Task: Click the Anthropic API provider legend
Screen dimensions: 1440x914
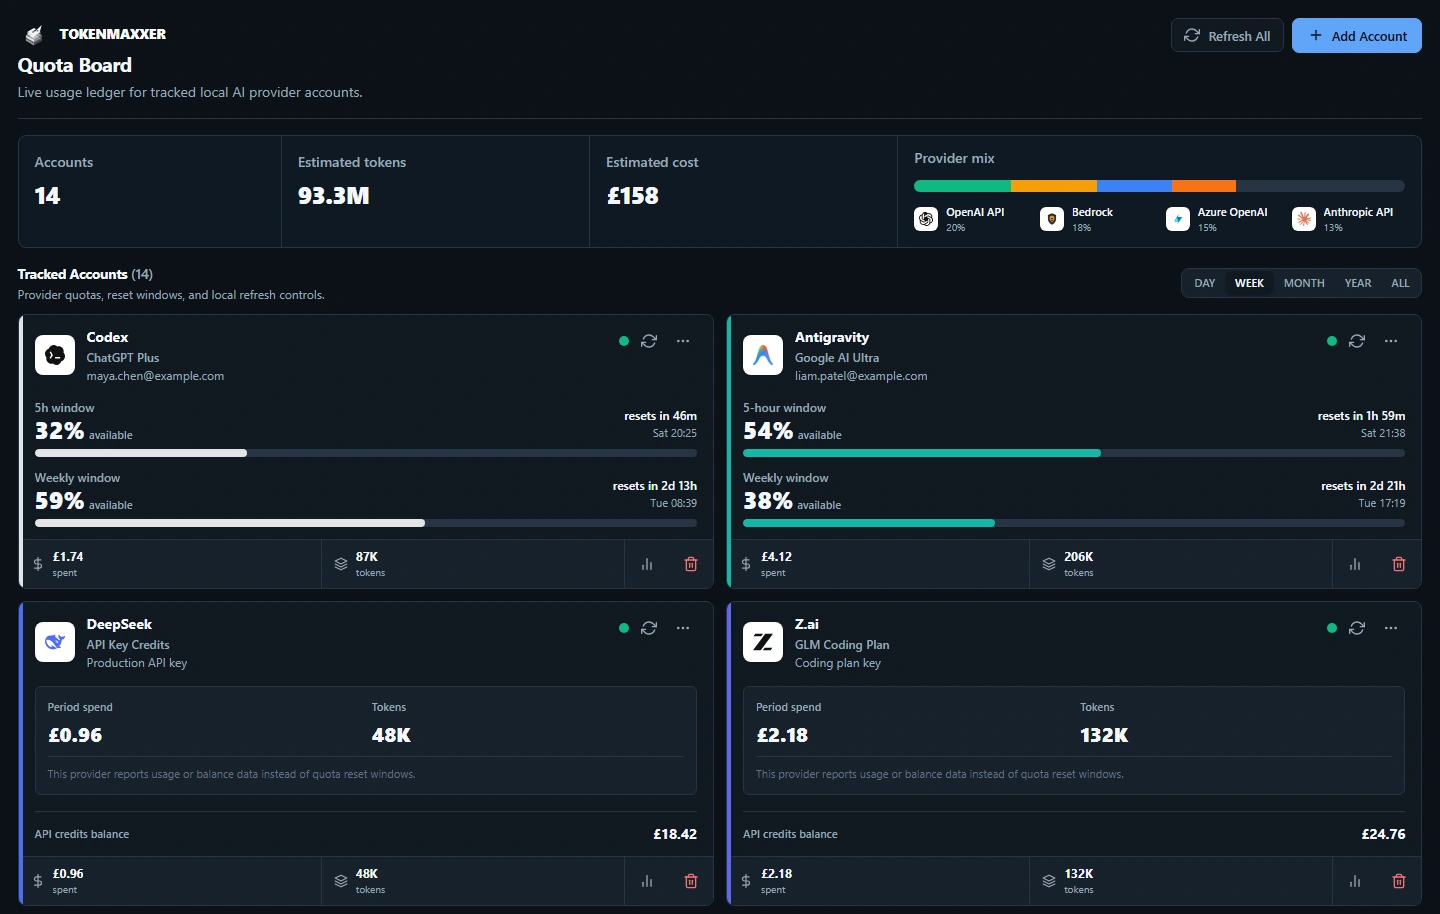Action: tap(1343, 219)
